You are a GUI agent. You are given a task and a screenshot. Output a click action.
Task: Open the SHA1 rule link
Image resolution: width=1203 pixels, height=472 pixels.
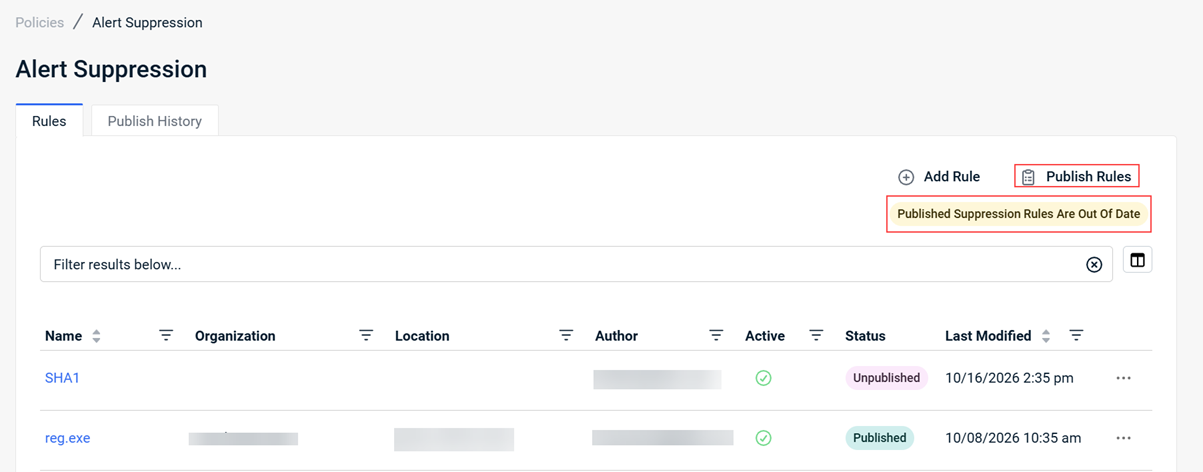62,378
